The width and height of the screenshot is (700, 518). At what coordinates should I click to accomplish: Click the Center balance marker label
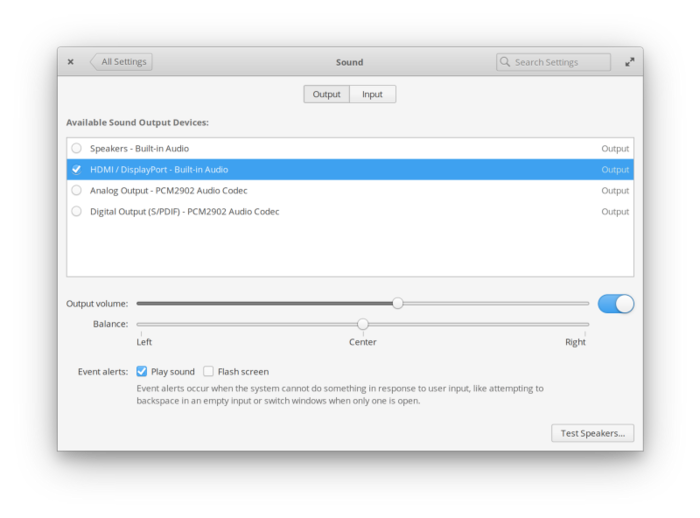(x=362, y=342)
